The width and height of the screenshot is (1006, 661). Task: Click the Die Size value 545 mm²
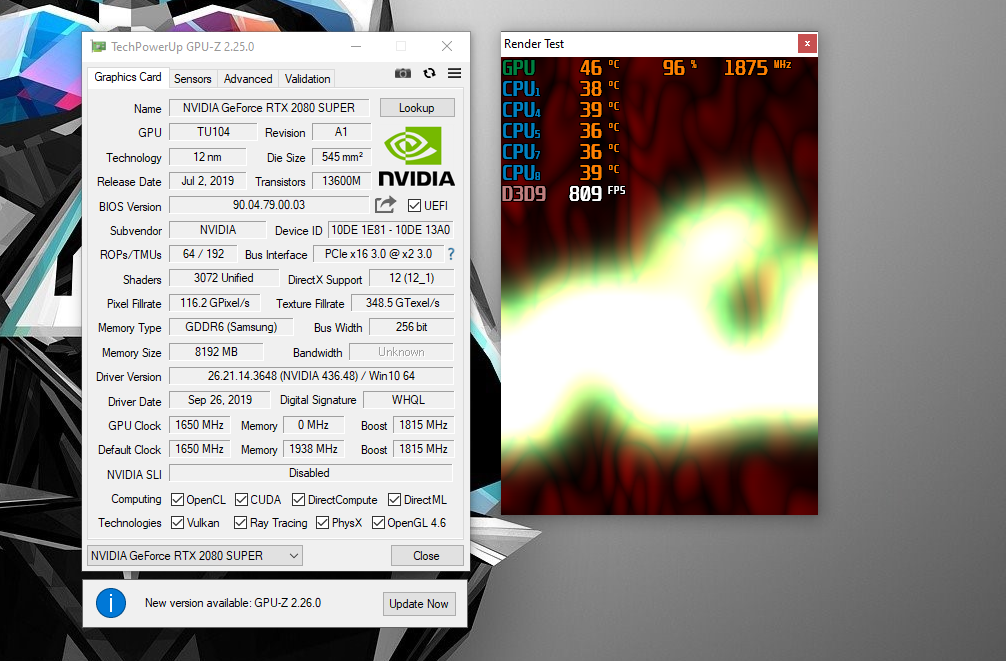(x=341, y=157)
